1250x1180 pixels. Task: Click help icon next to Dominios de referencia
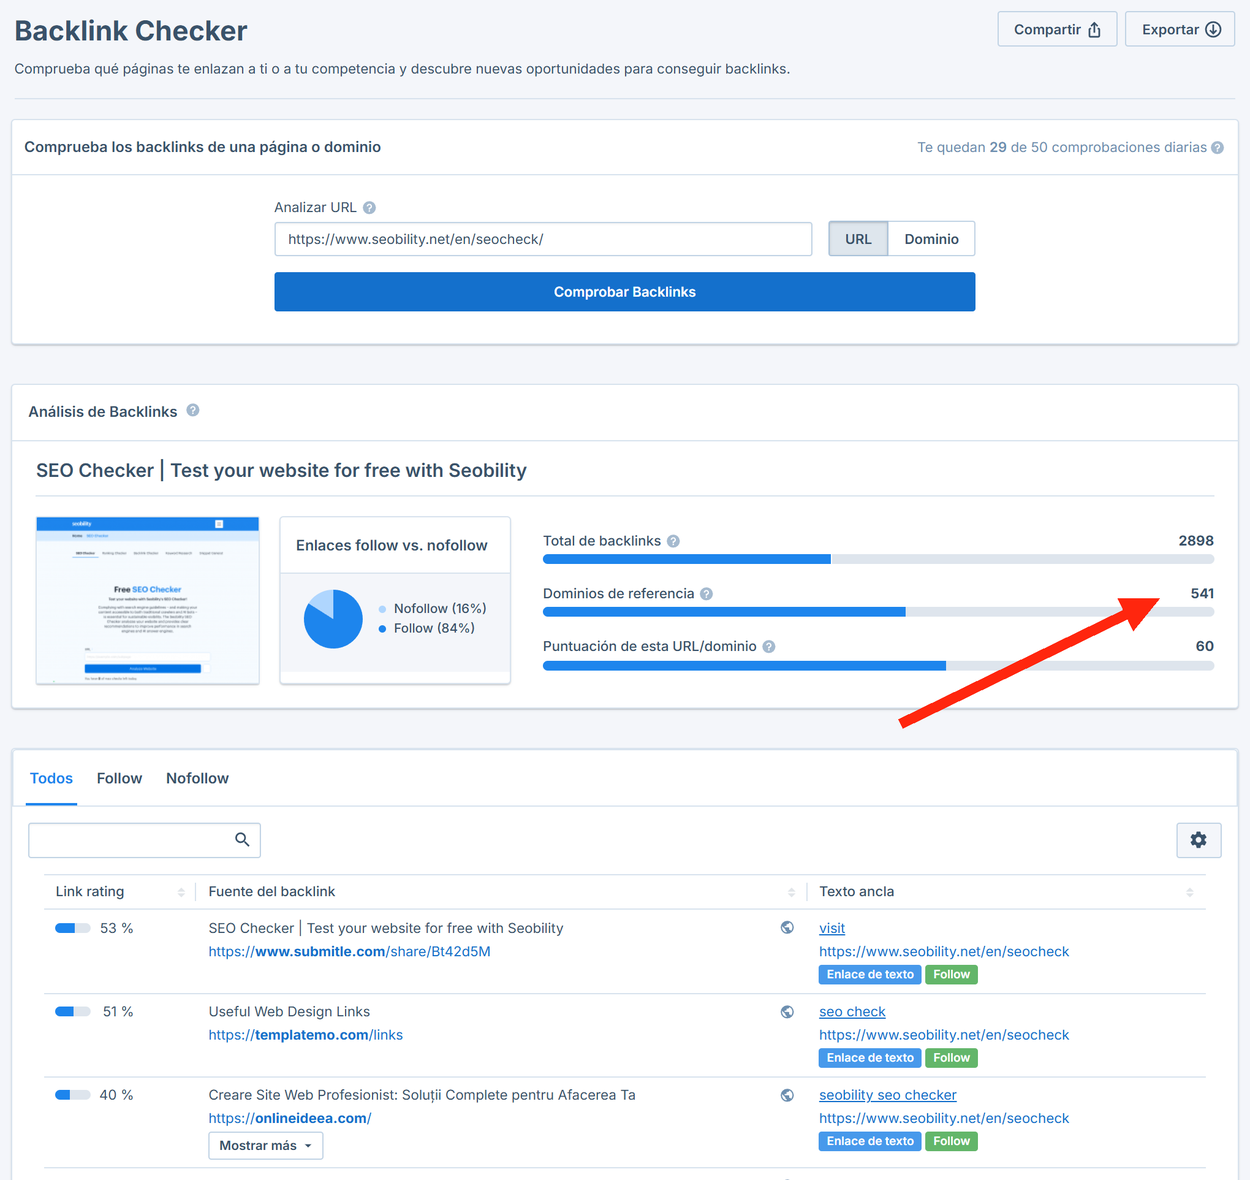click(x=706, y=594)
